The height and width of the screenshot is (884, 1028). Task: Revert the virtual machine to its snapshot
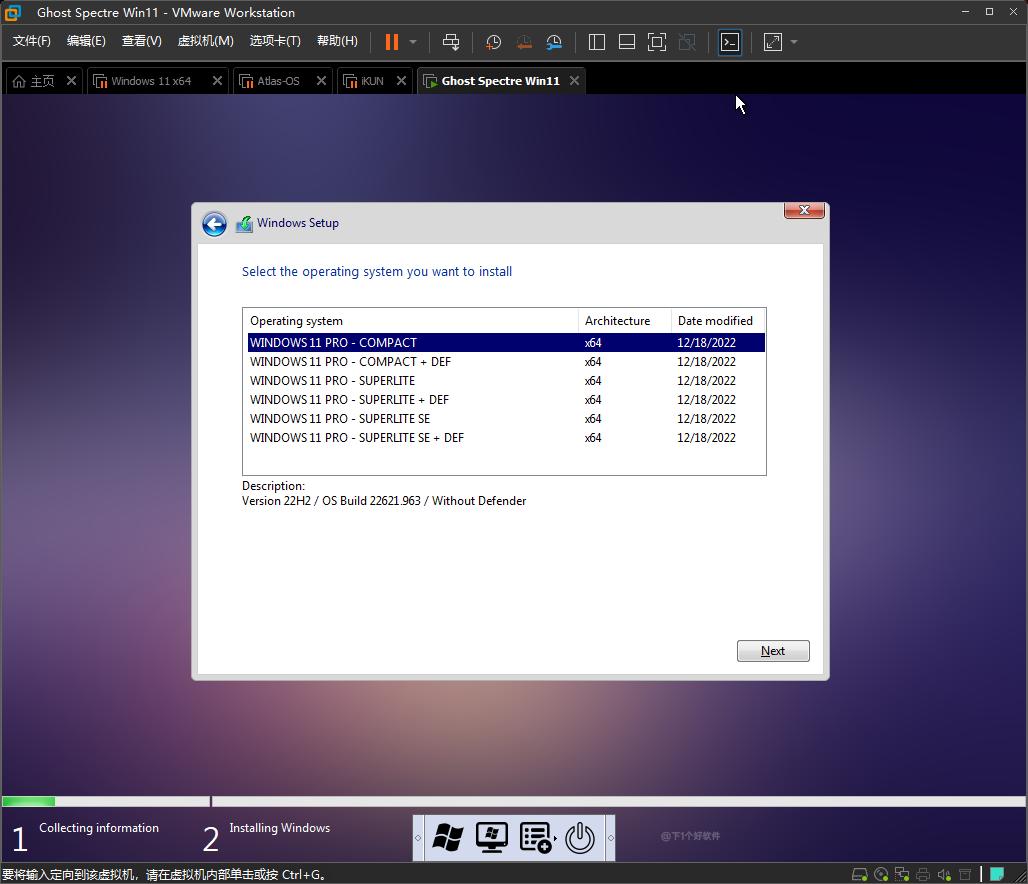[x=523, y=42]
